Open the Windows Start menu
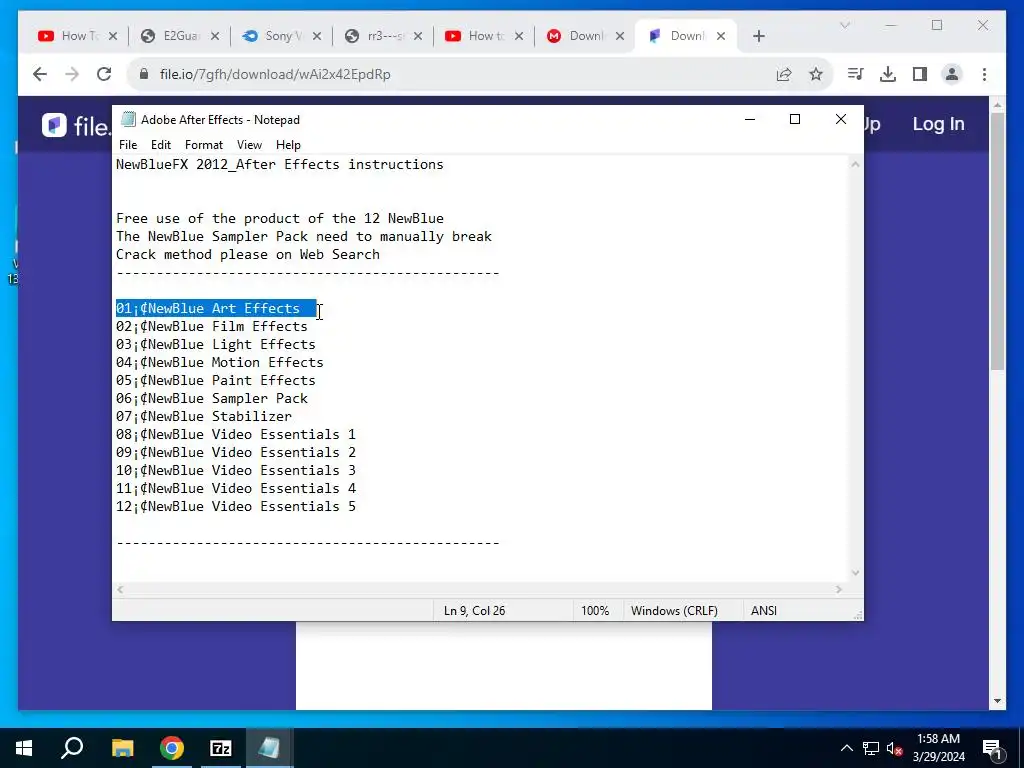 click(24, 748)
